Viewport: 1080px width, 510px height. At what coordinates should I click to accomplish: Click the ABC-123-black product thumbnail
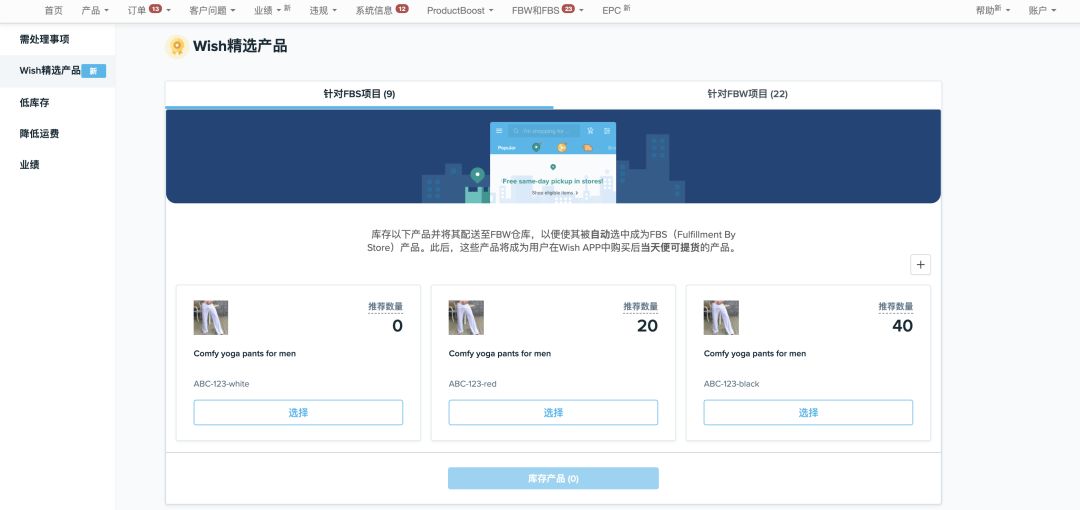(721, 318)
